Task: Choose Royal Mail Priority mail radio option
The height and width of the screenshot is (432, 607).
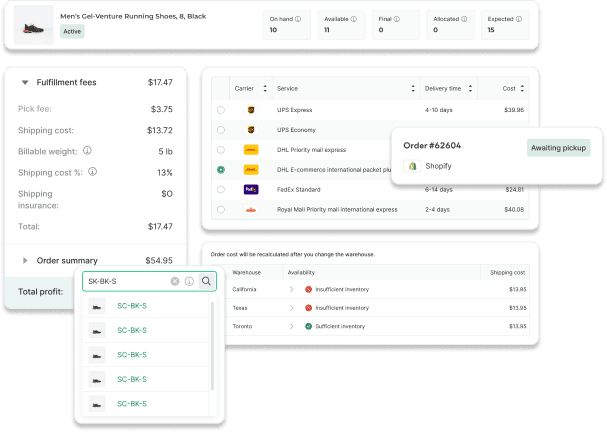Action: pos(220,210)
